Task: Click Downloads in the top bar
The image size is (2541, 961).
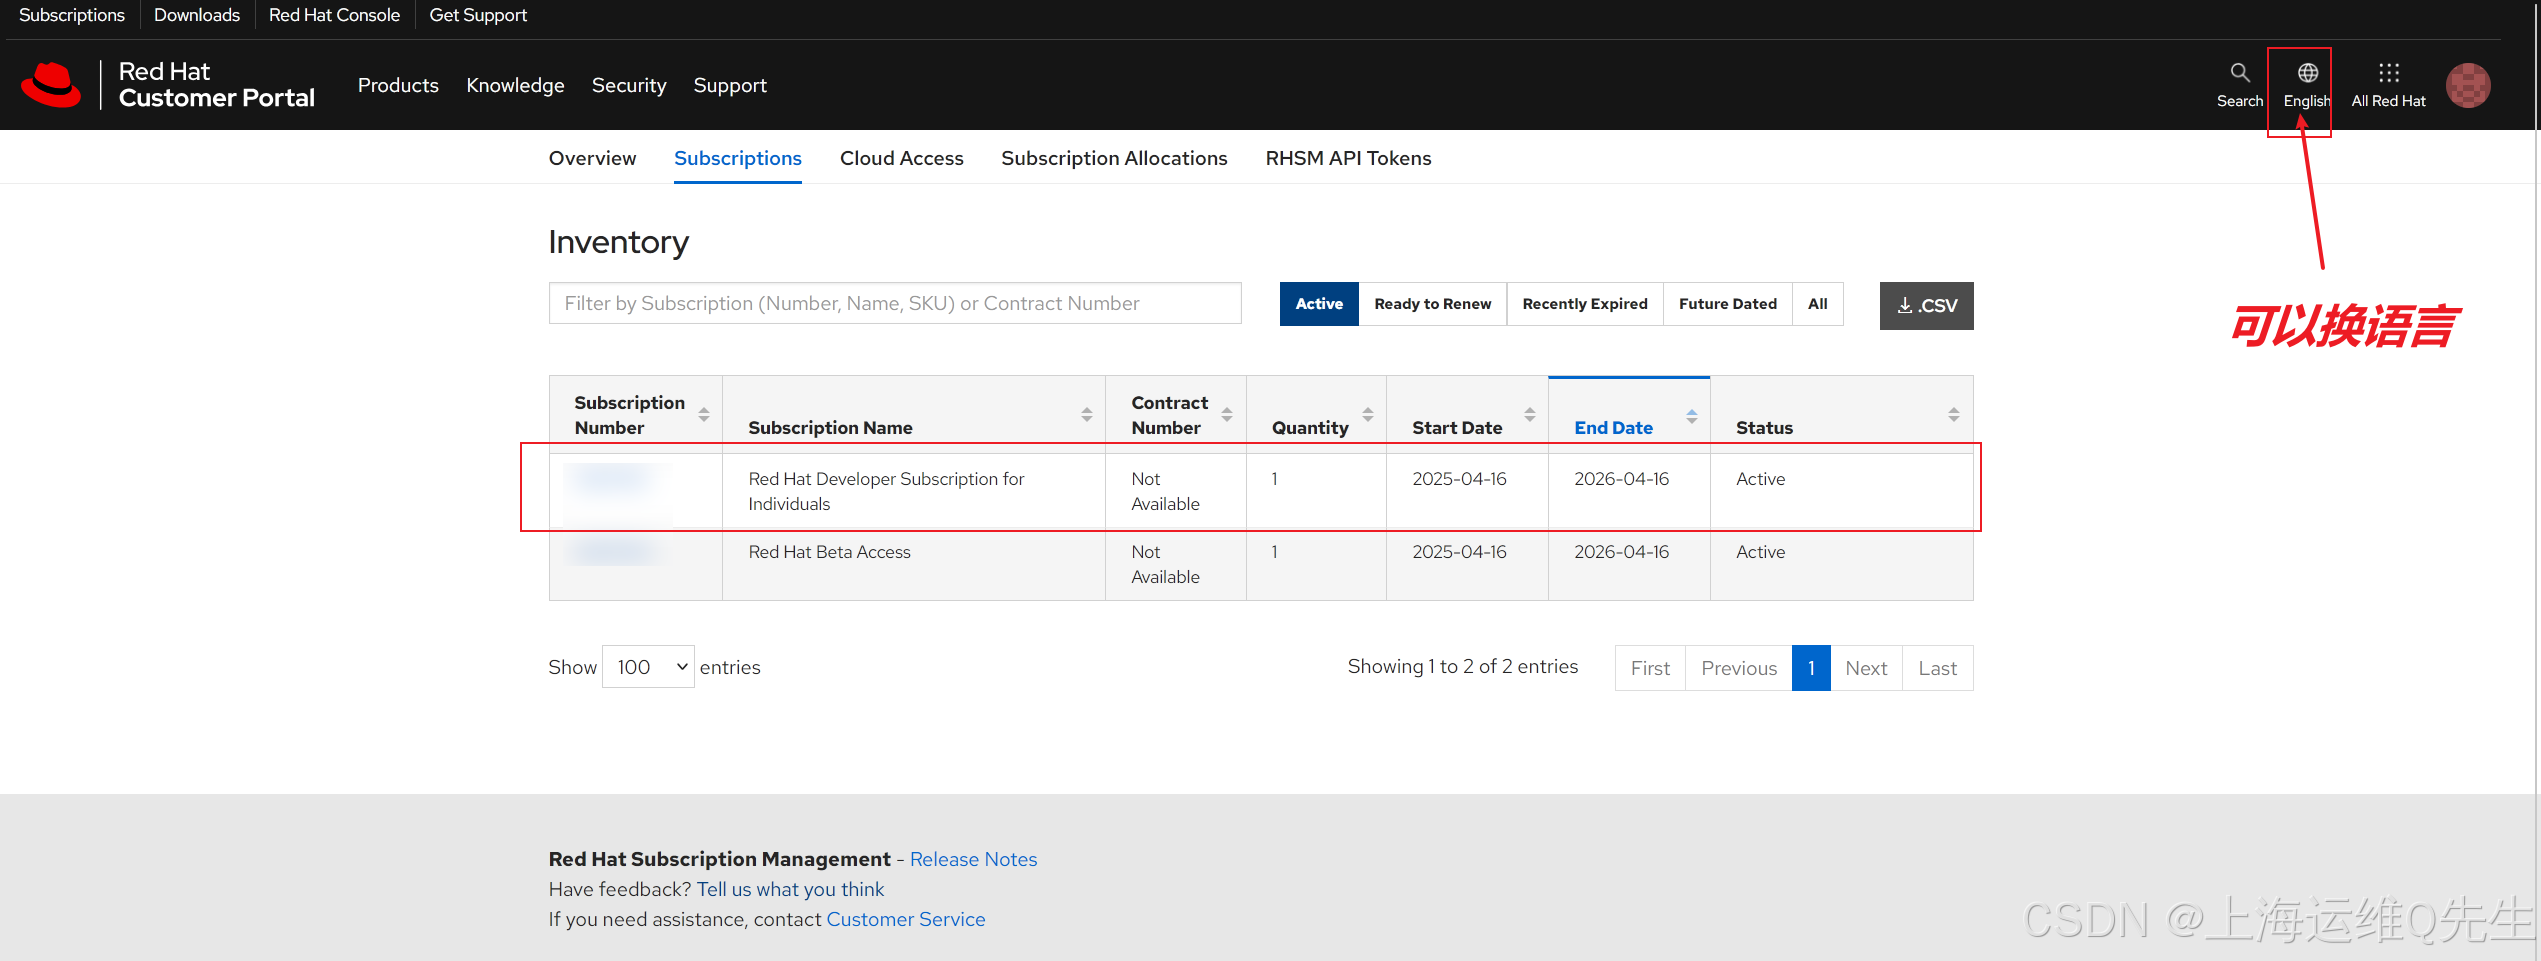Action: point(197,15)
